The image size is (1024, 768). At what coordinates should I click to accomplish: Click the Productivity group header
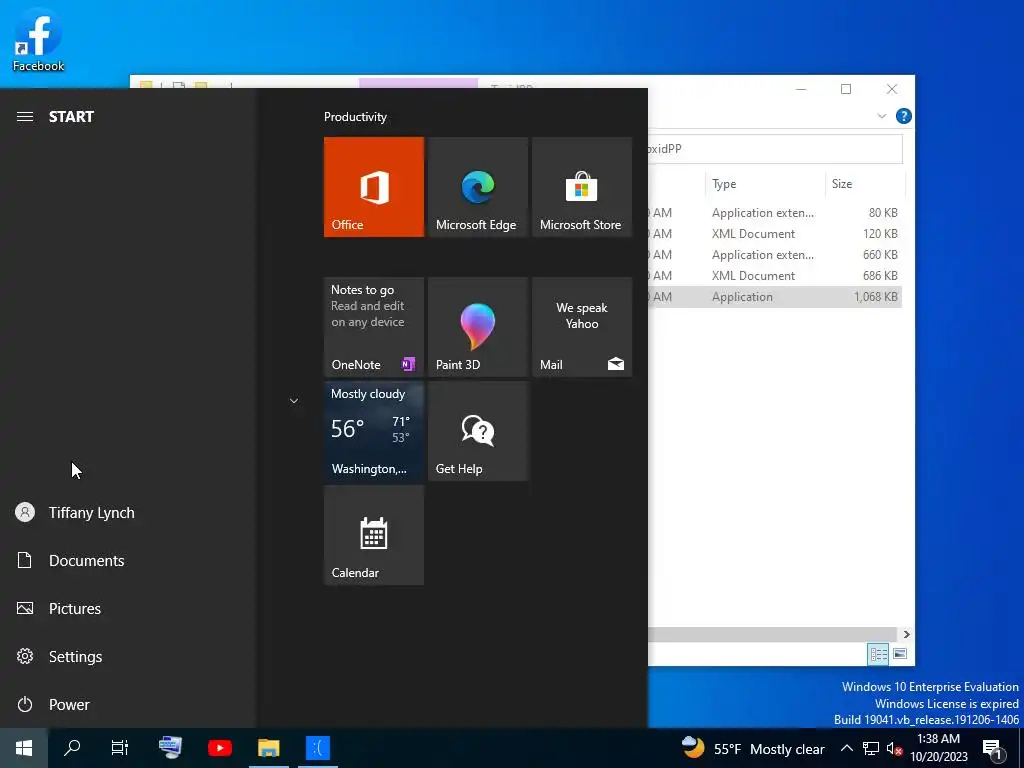[x=355, y=117]
